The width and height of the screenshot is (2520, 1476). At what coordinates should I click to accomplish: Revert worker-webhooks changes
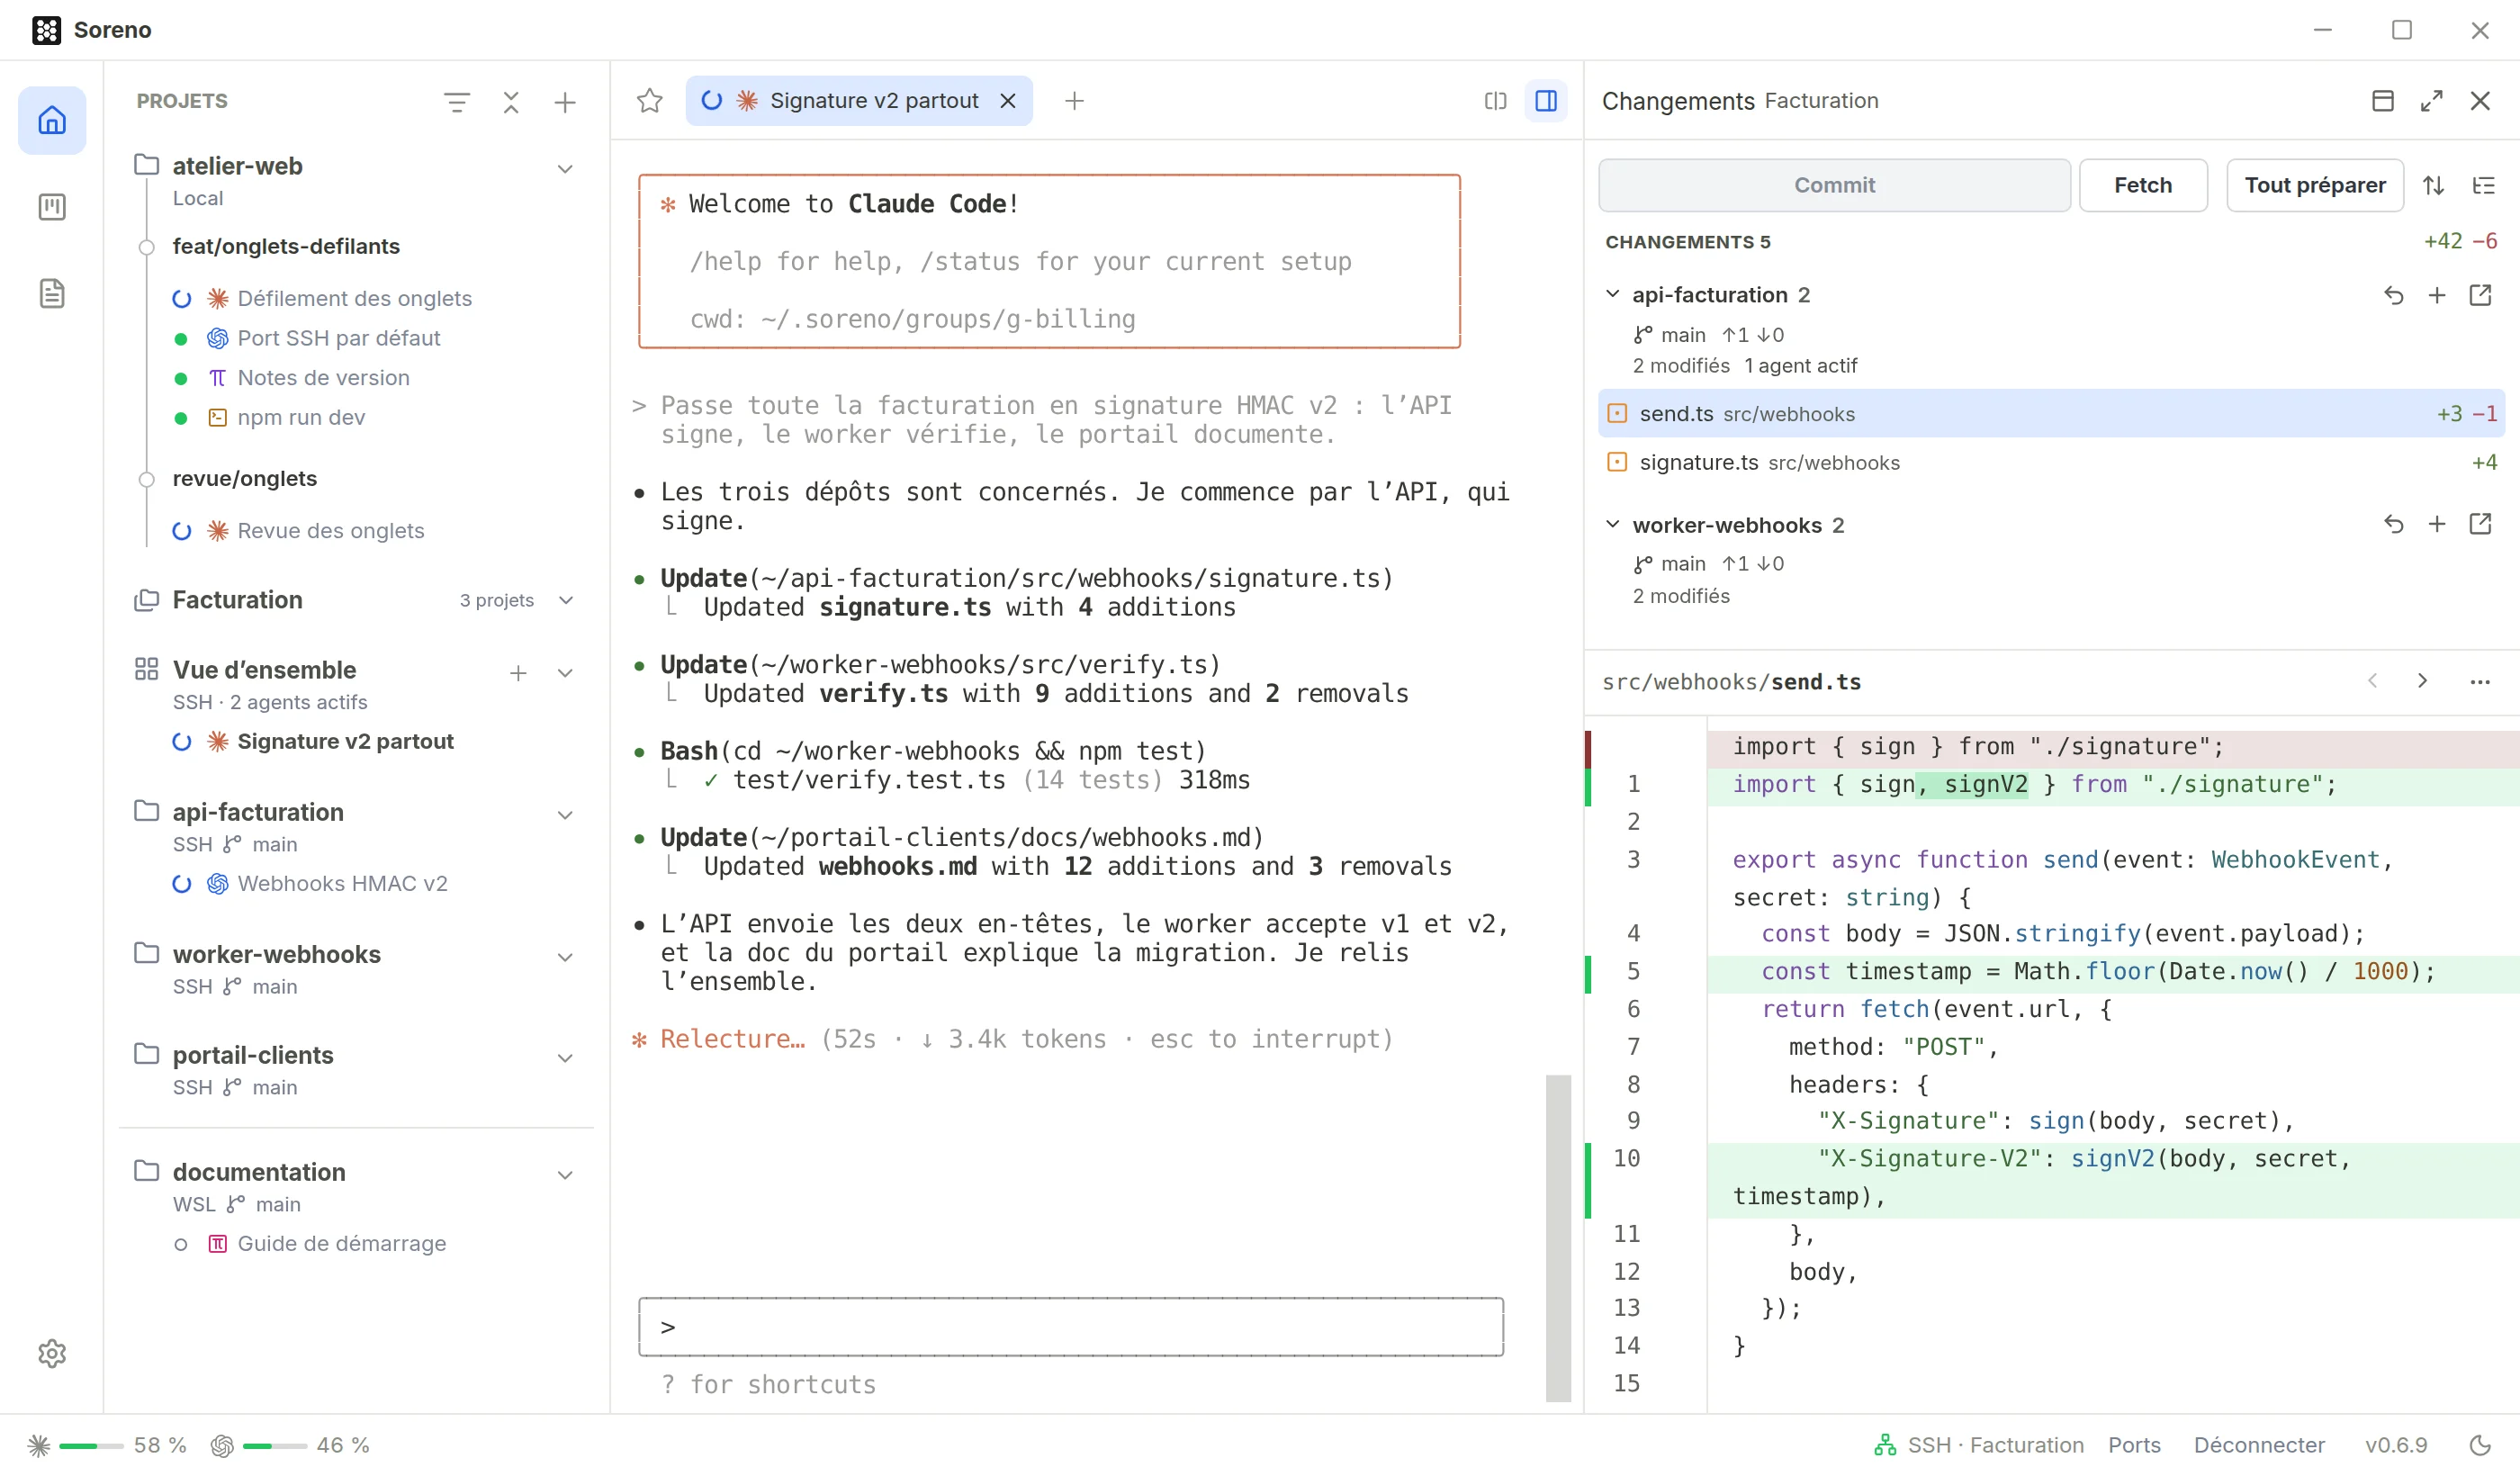2393,524
